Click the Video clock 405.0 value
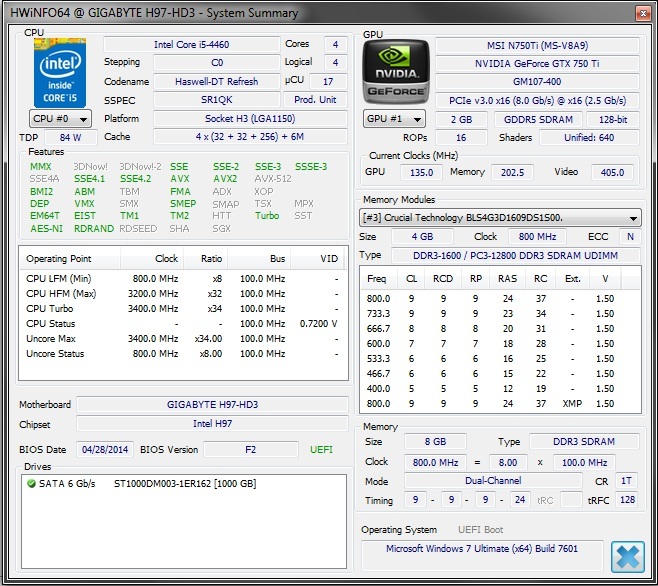 612,173
